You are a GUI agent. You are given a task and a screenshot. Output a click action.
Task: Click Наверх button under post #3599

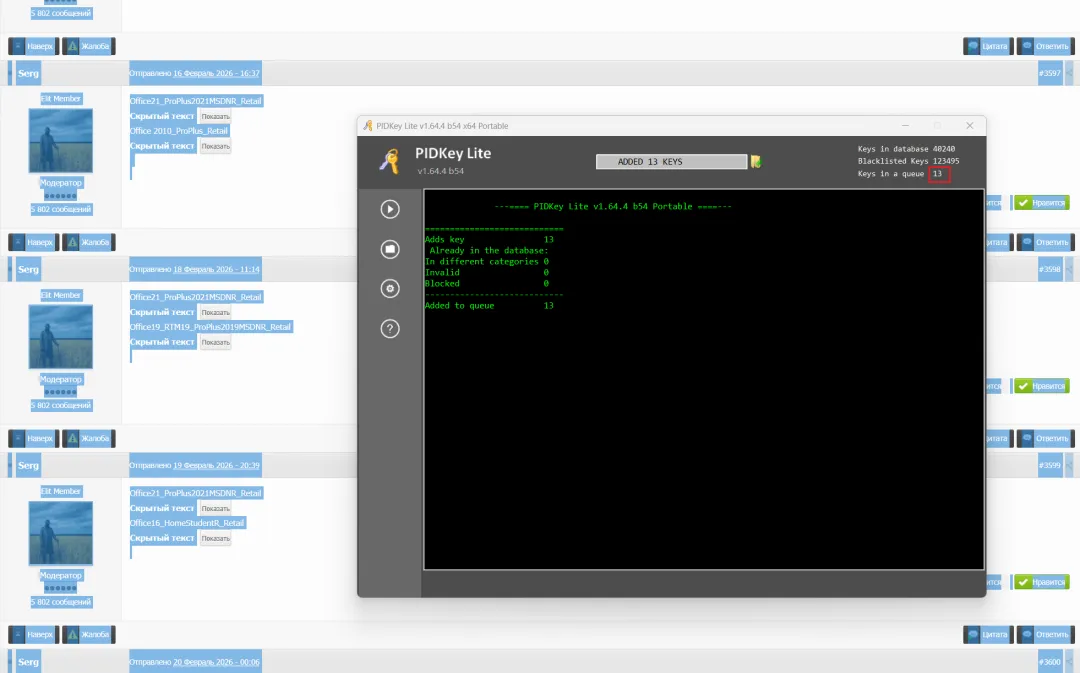point(34,634)
